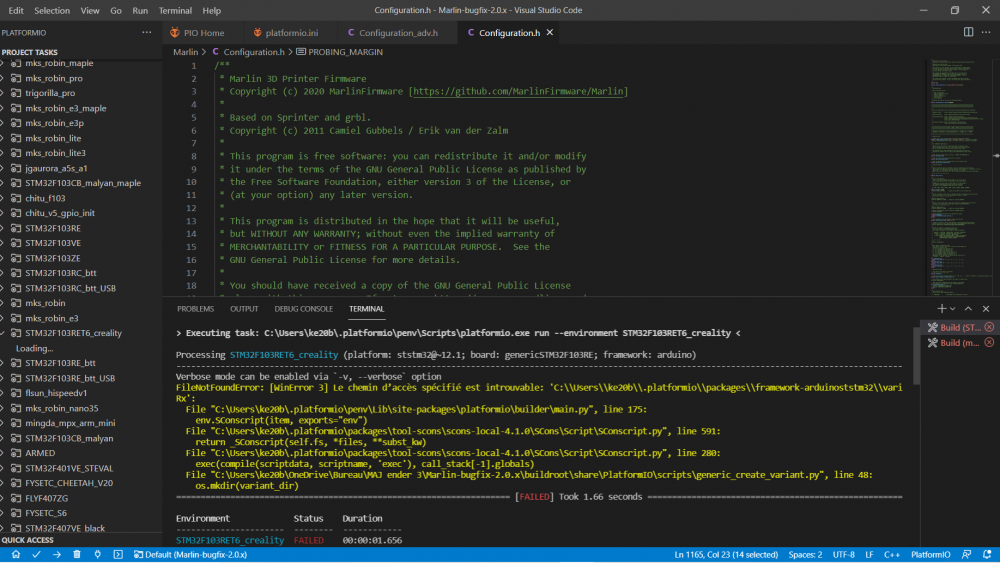Close the terminal panel
Image resolution: width=1000 pixels, height=563 pixels.
[x=986, y=309]
